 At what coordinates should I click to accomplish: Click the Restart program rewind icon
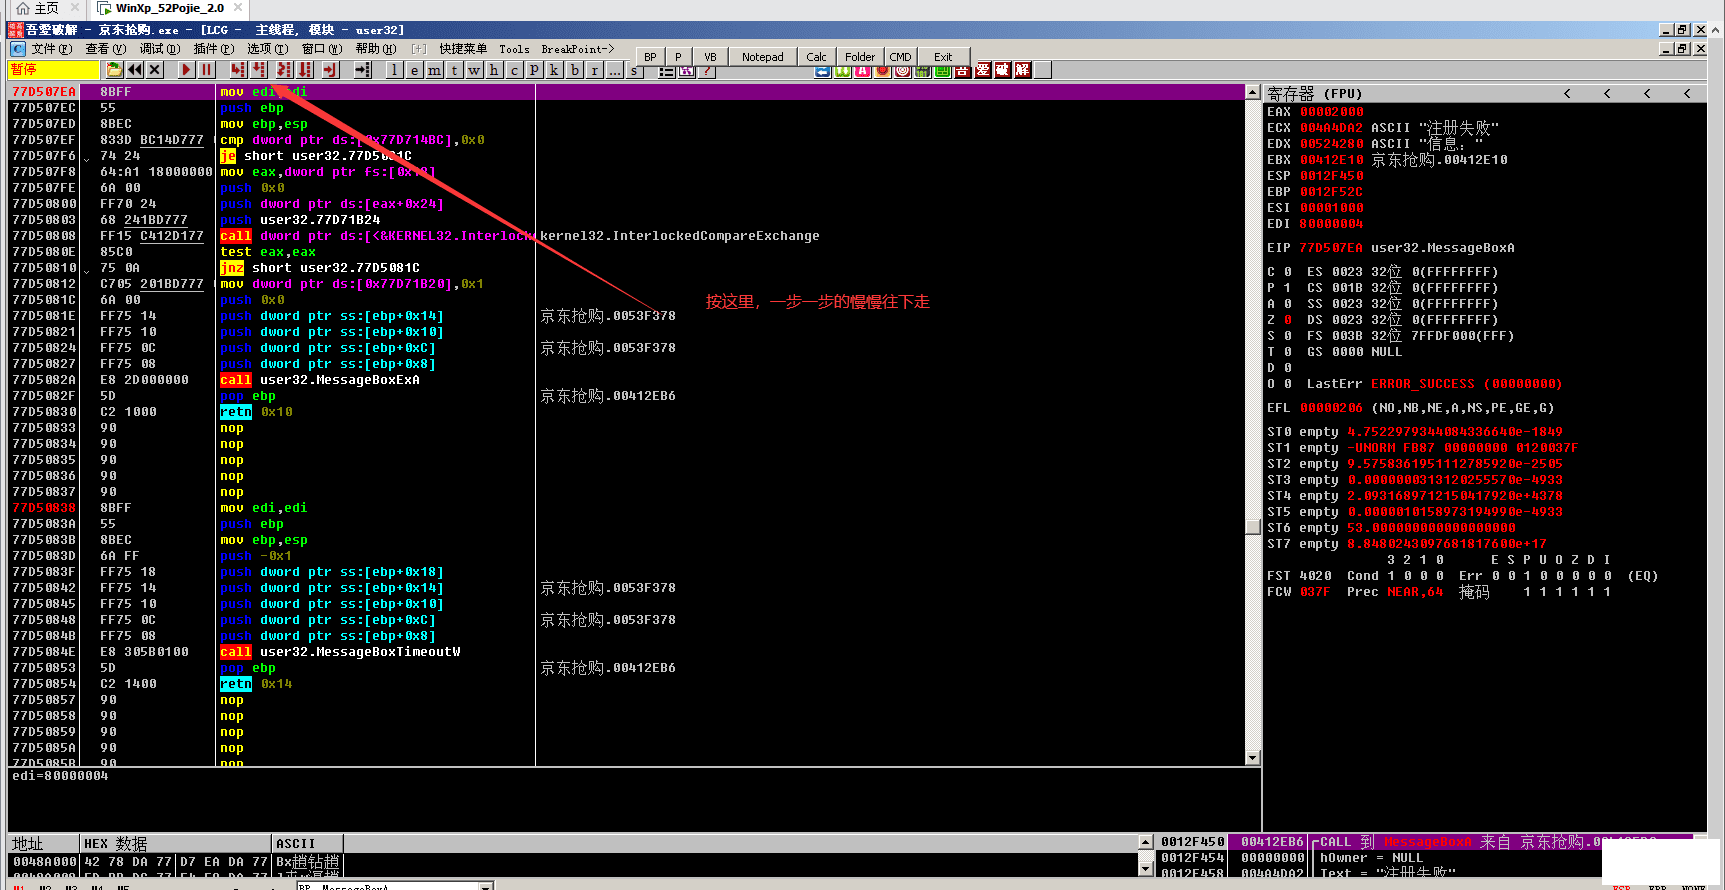tap(135, 70)
